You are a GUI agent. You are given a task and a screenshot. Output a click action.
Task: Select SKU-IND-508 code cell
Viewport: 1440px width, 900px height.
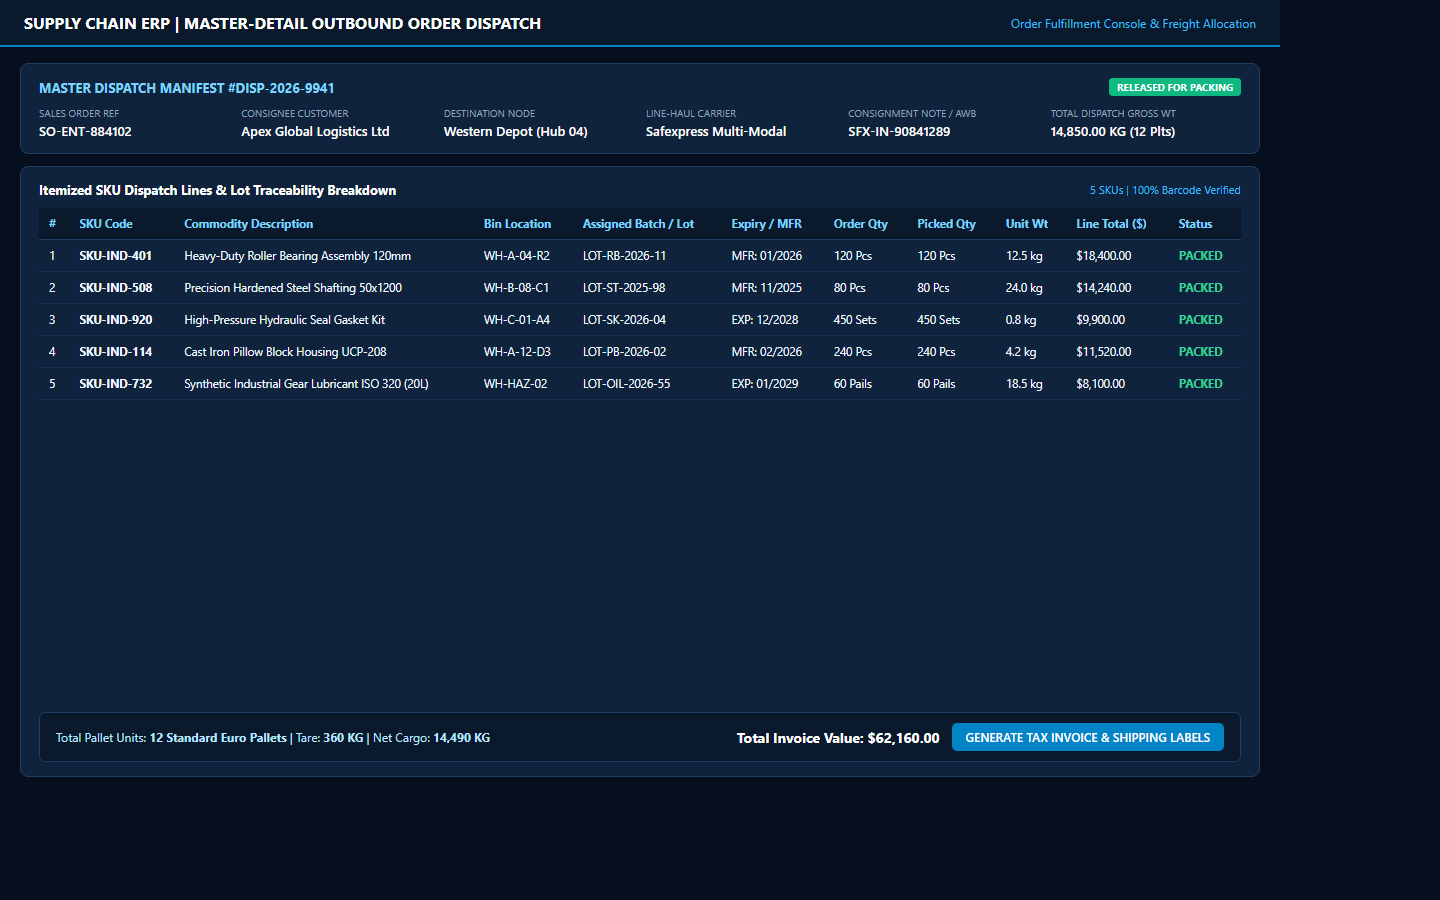[x=116, y=288]
